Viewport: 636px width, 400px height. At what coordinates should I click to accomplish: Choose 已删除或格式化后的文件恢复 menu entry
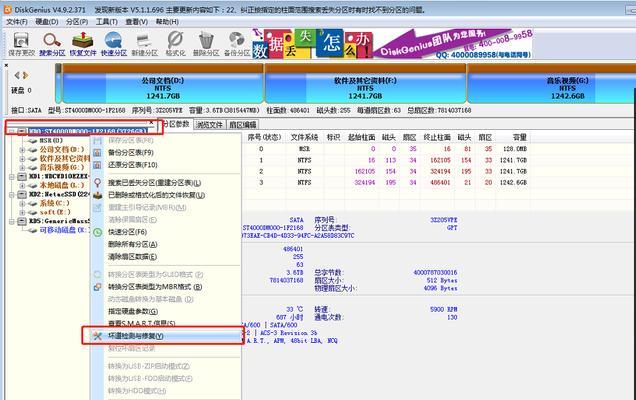157,195
